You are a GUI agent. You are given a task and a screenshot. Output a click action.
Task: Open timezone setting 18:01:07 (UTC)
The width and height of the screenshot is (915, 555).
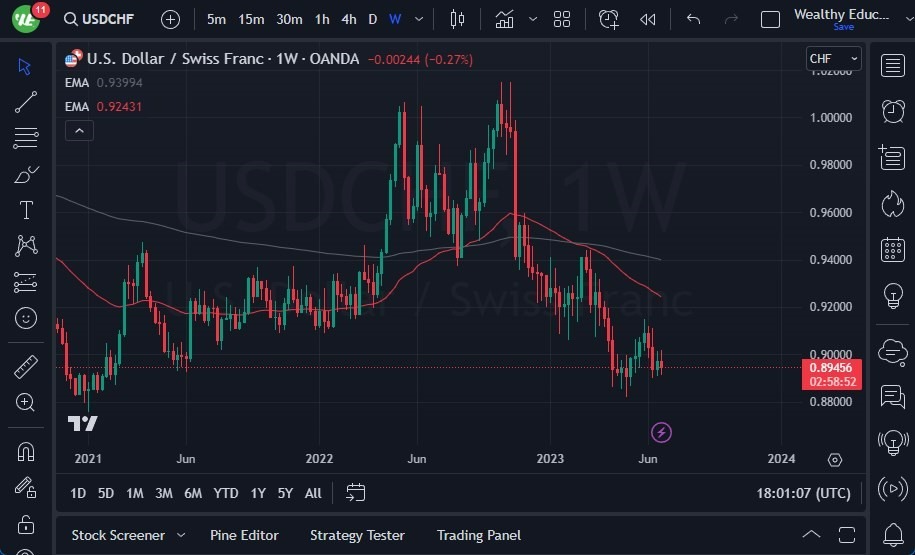(804, 493)
